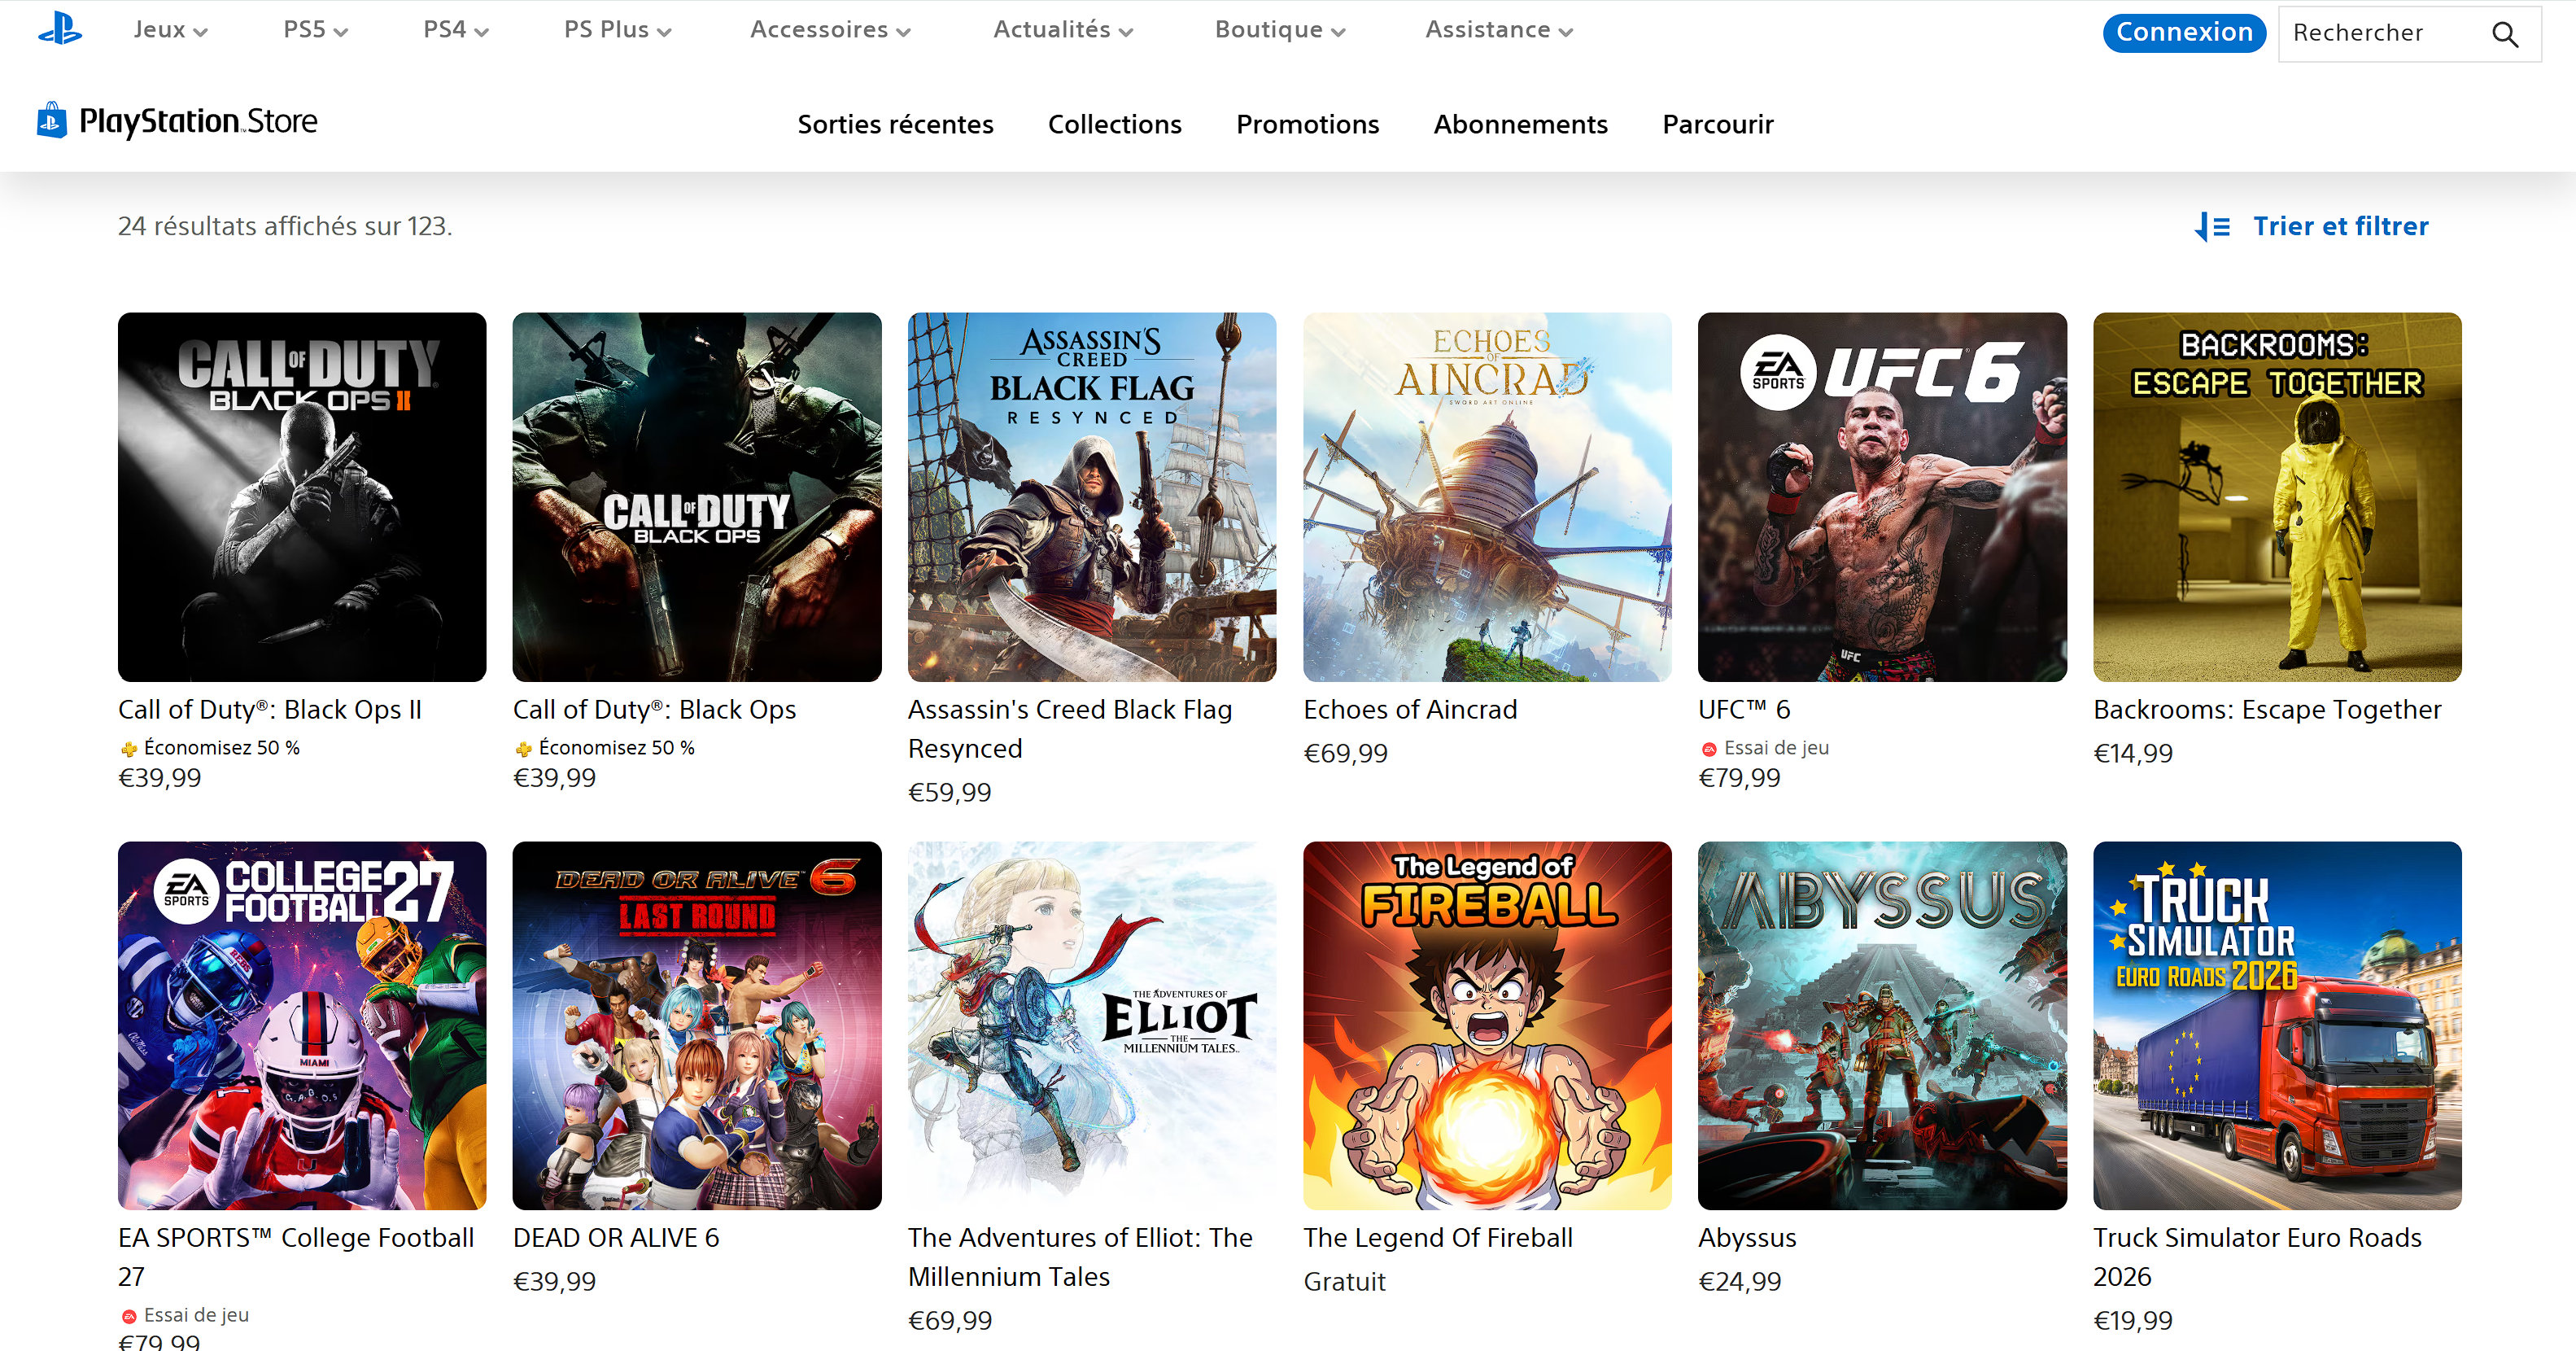This screenshot has height=1351, width=2576.
Task: Open the Promotions tab
Action: click(1307, 124)
